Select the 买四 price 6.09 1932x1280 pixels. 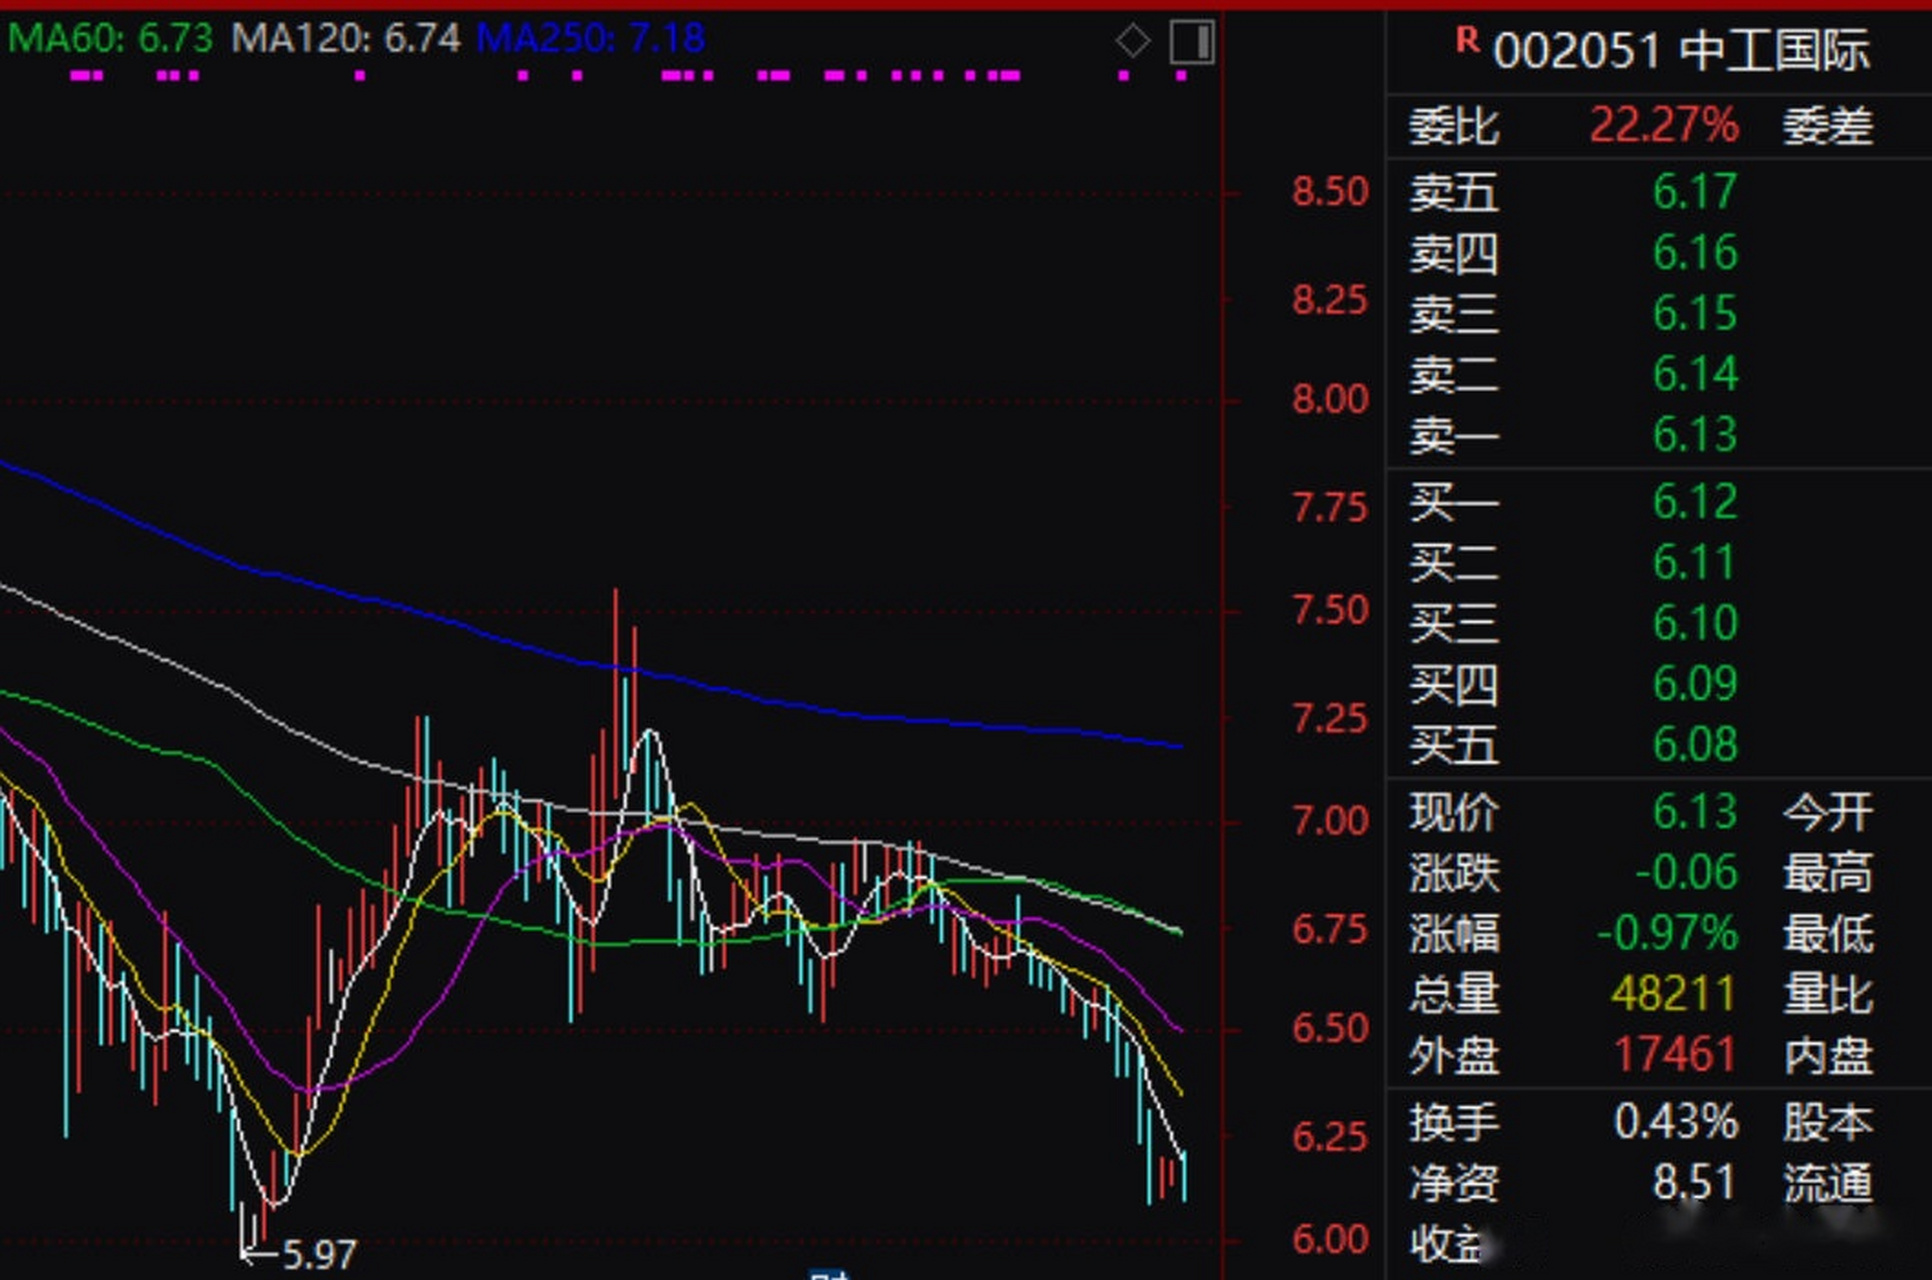[1695, 685]
